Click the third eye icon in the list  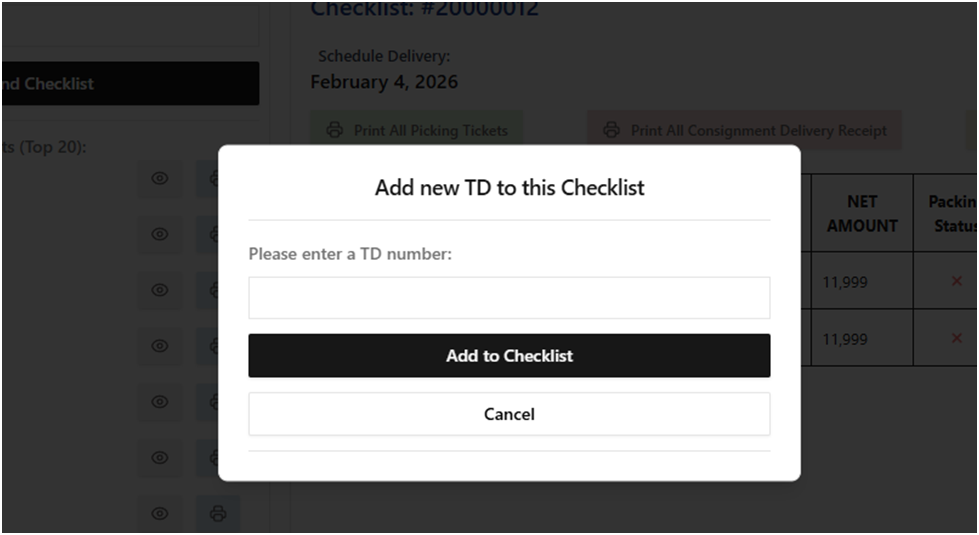coord(160,290)
